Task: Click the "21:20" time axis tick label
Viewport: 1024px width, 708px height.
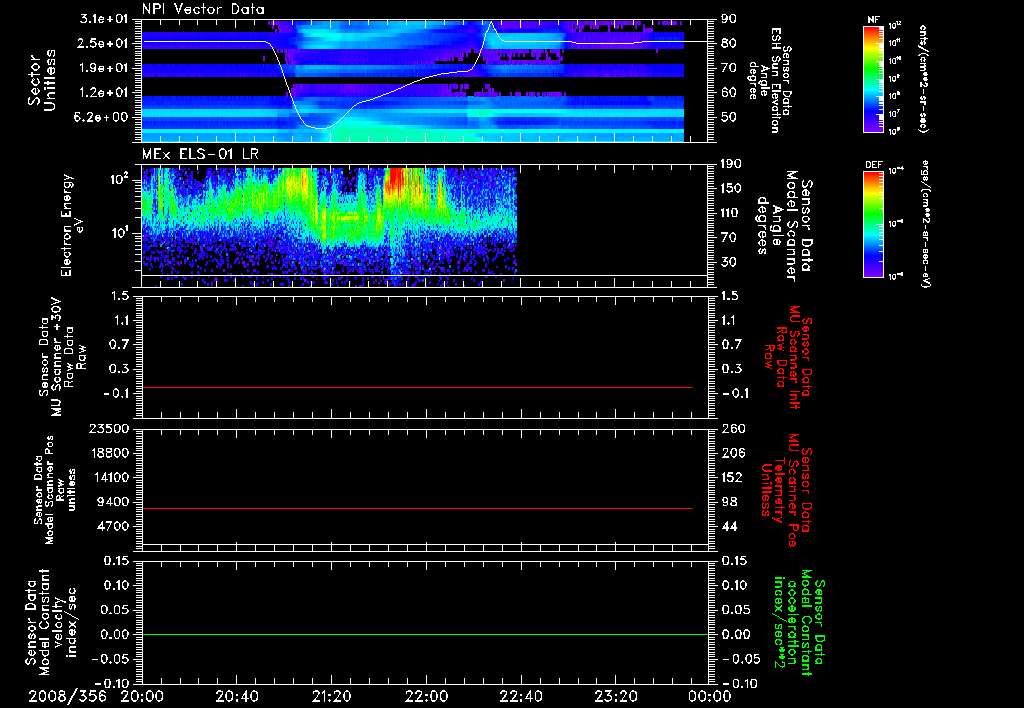Action: pyautogui.click(x=331, y=696)
